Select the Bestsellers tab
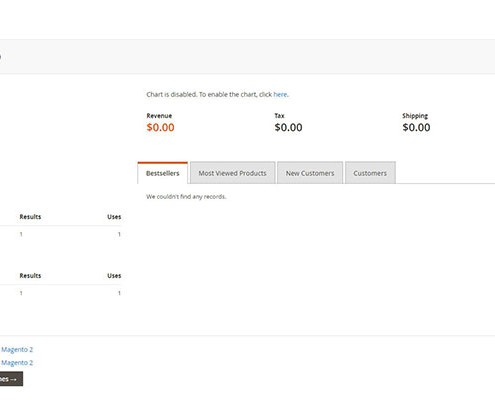The image size is (495, 400). point(163,173)
